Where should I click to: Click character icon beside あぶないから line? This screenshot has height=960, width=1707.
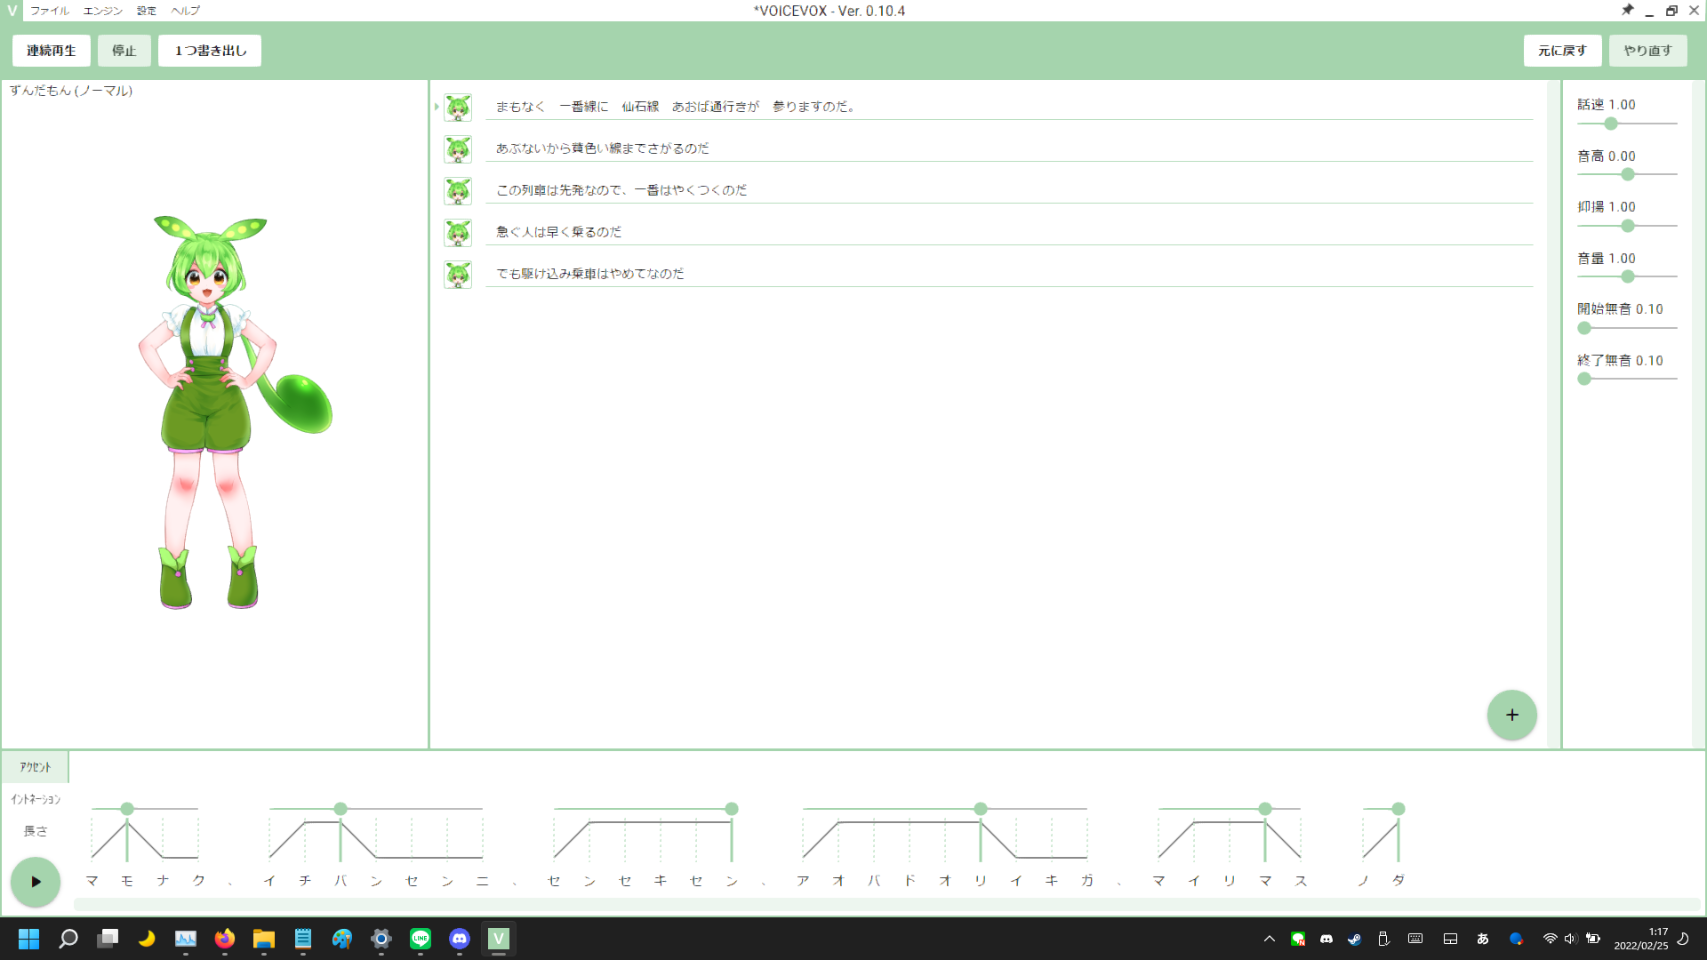458,149
